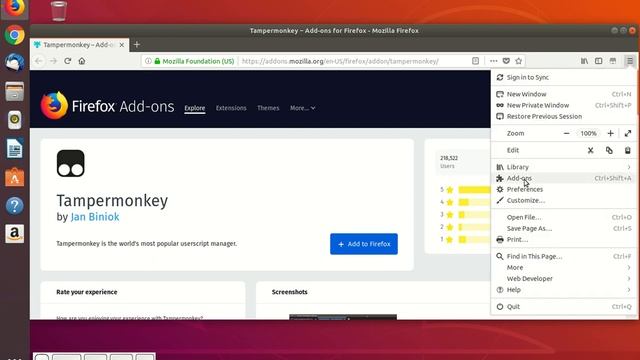Launch Thunderbird from the dock
Viewport: 640px width, 360px height.
point(15,62)
